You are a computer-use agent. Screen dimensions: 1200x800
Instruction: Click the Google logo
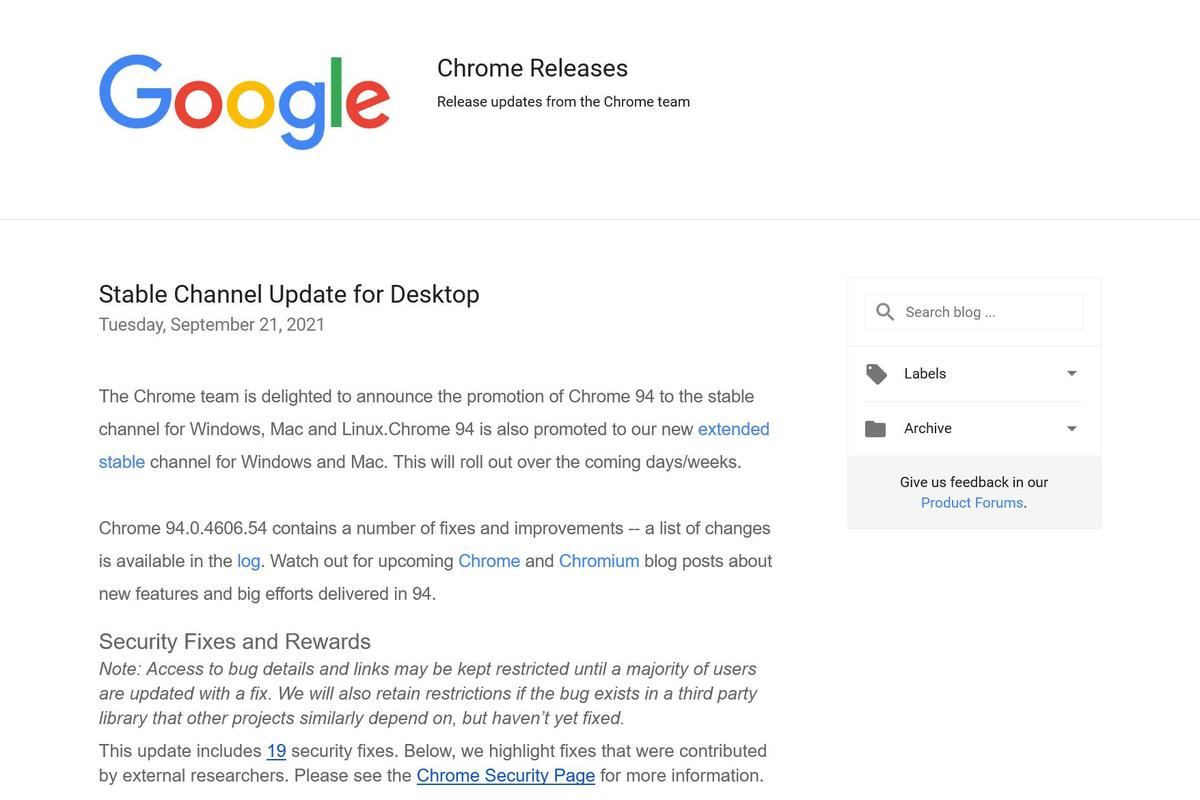point(244,101)
